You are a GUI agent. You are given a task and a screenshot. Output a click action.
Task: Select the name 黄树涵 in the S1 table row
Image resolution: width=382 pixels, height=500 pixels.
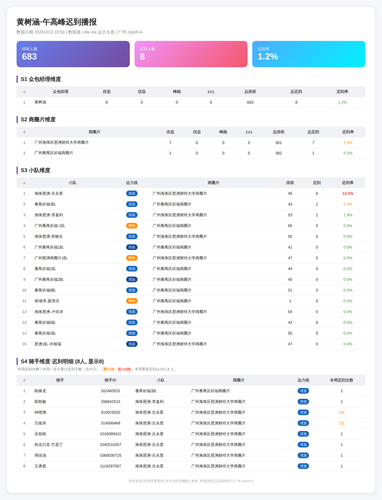coord(40,102)
